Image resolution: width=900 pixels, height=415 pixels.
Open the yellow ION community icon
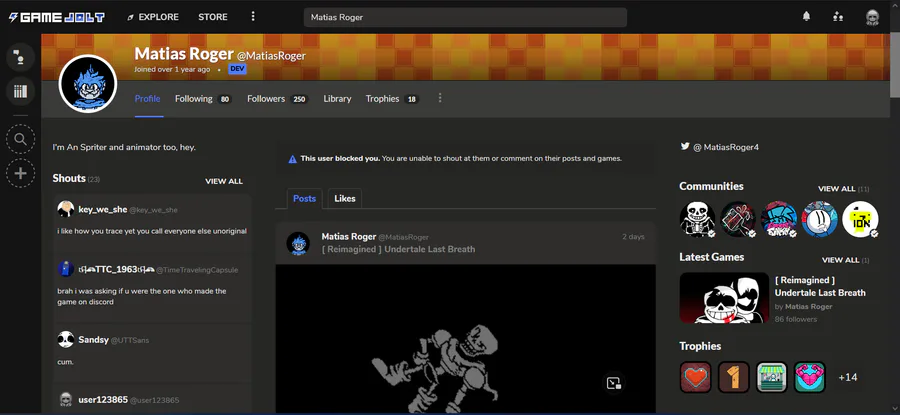(x=860, y=219)
